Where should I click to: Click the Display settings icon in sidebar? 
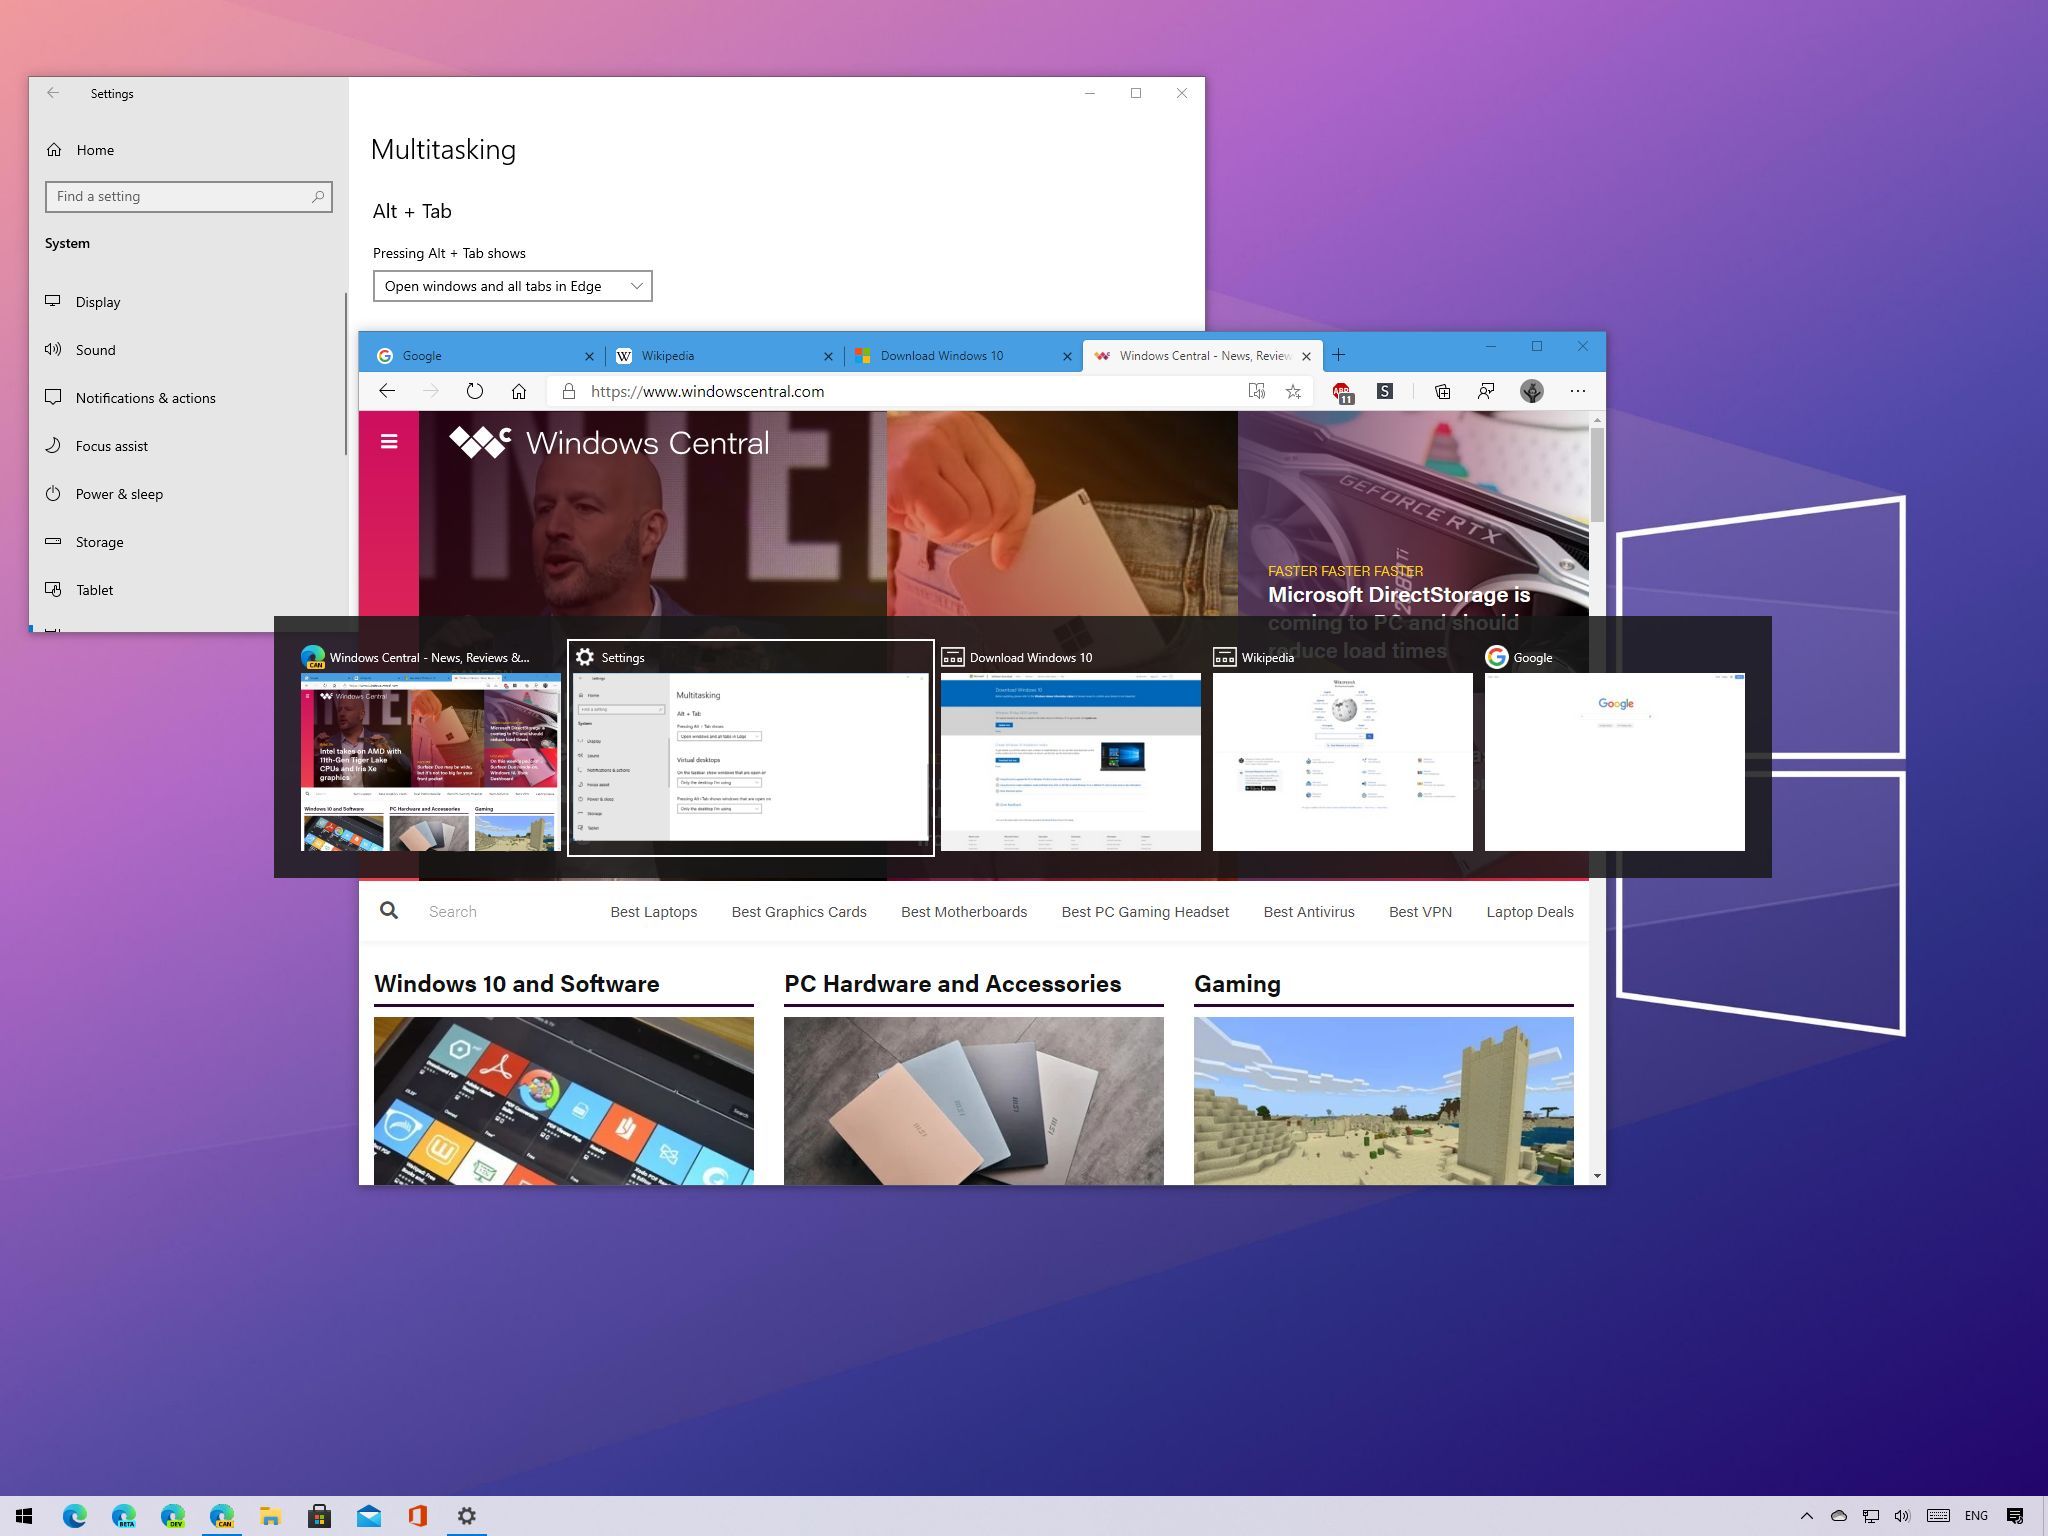(x=52, y=302)
